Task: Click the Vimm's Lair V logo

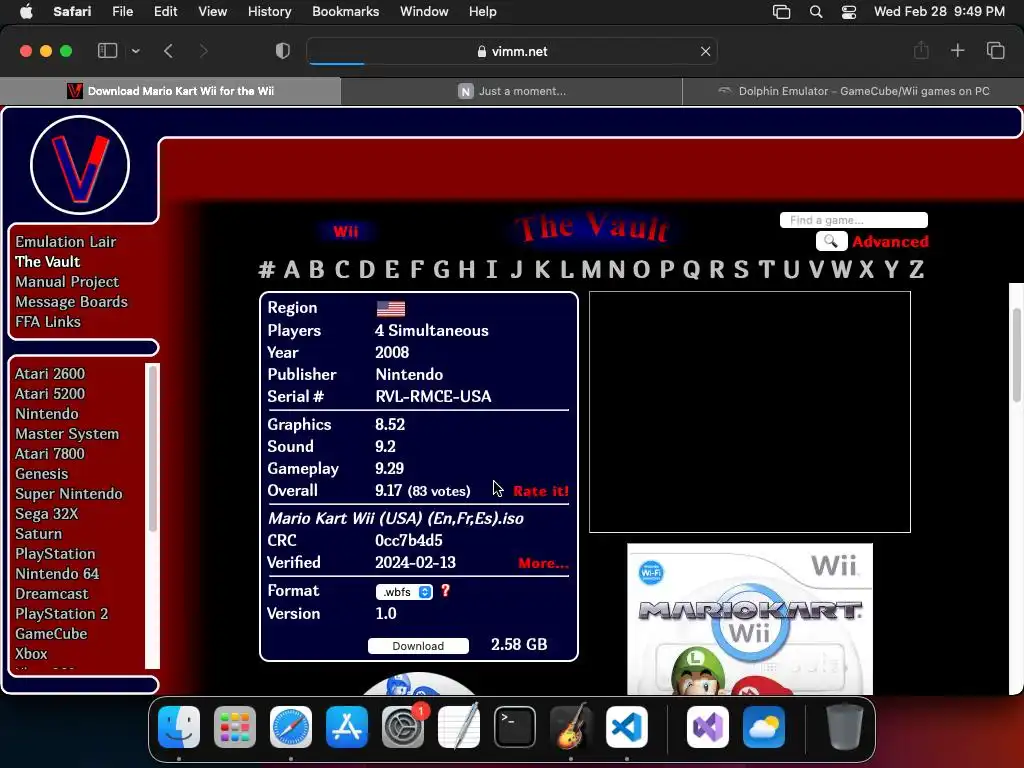Action: point(80,165)
